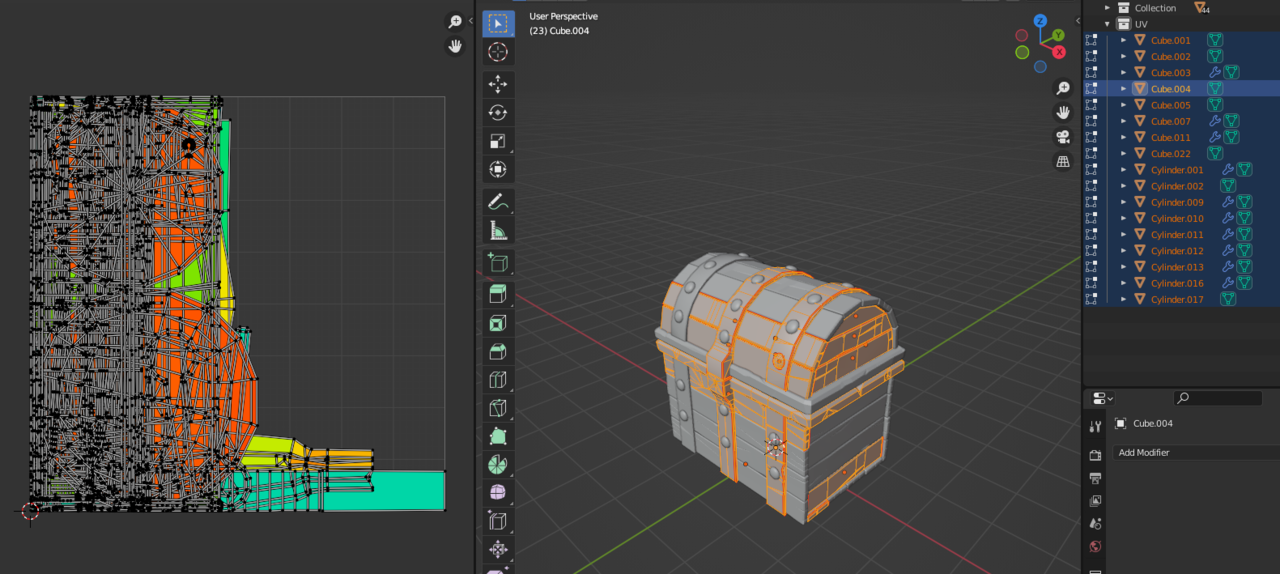Select the Extrude Region tool
The image size is (1280, 574).
click(498, 294)
